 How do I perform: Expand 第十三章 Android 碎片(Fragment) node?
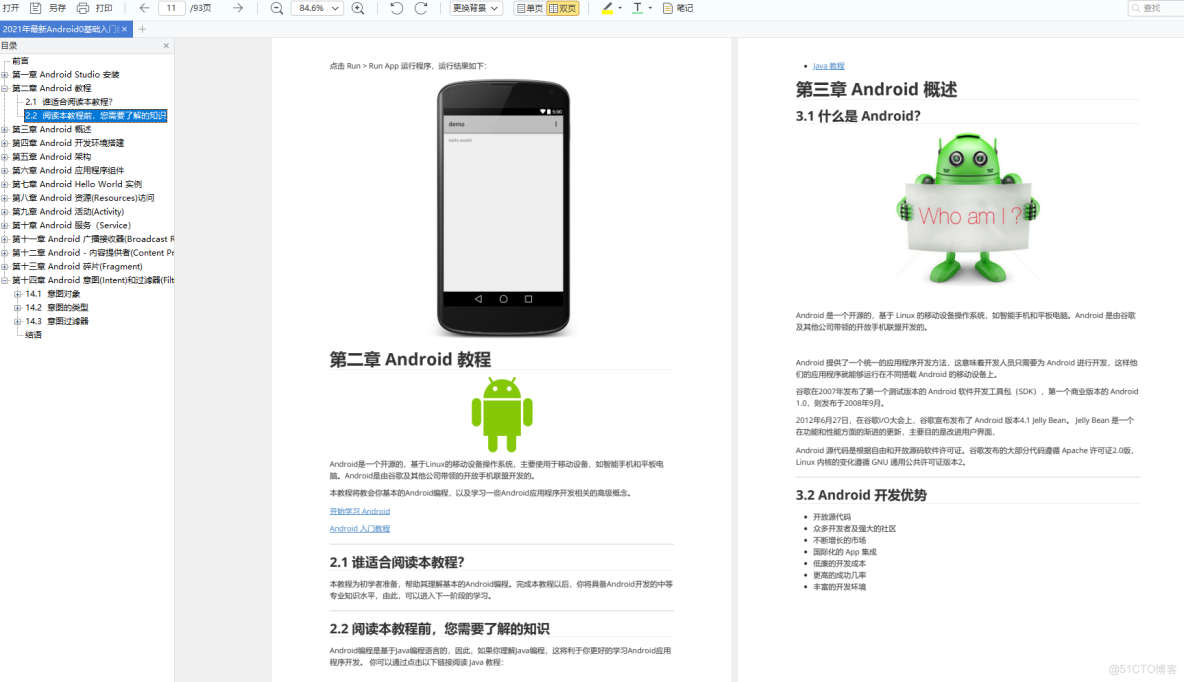coord(5,266)
